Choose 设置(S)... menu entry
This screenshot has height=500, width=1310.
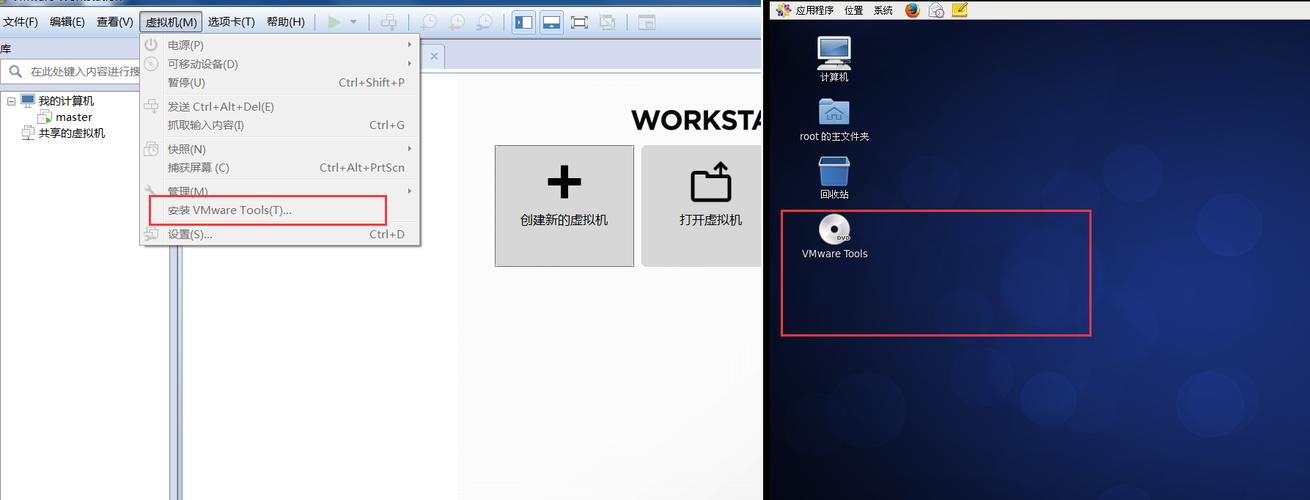[279, 234]
